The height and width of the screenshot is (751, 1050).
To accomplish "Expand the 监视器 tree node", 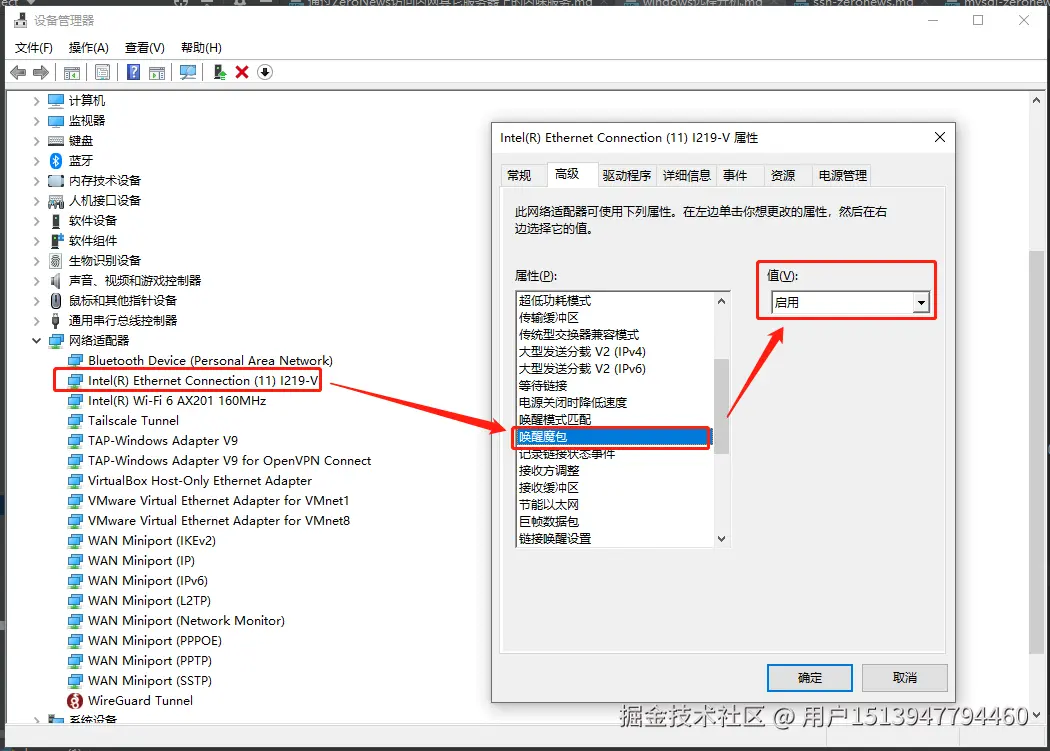I will tap(37, 121).
